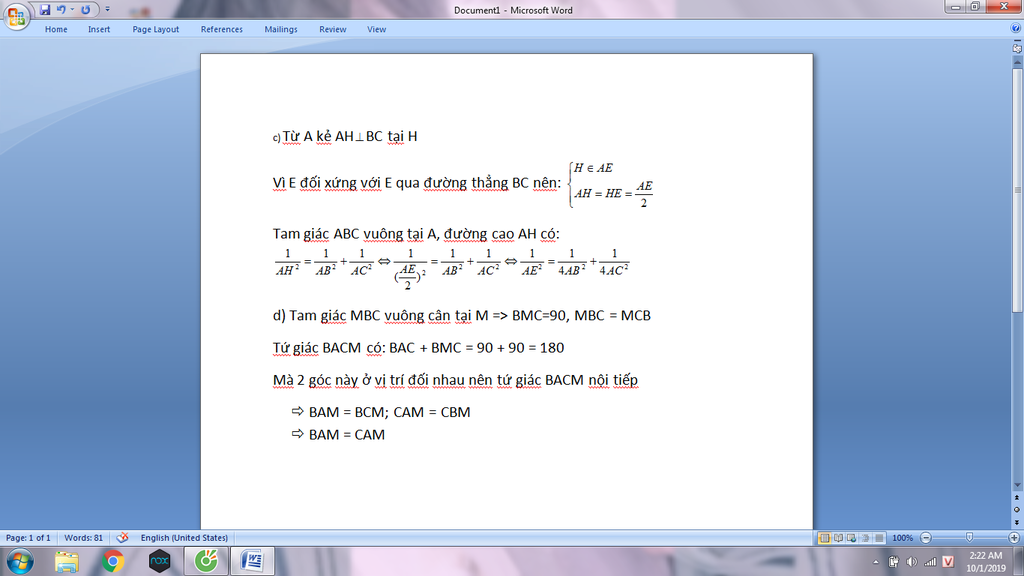Open the Undo history dropdown arrow

point(72,10)
